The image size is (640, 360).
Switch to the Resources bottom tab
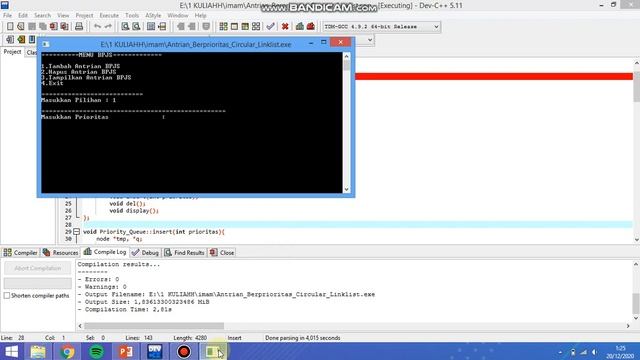click(60, 253)
